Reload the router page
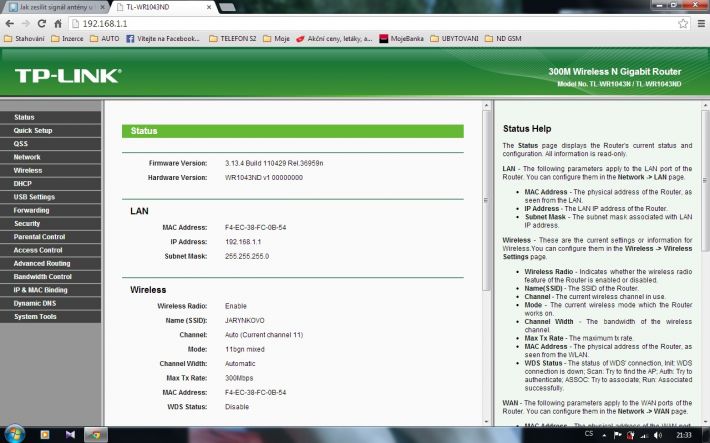Image resolution: width=710 pixels, height=443 pixels. coord(42,24)
